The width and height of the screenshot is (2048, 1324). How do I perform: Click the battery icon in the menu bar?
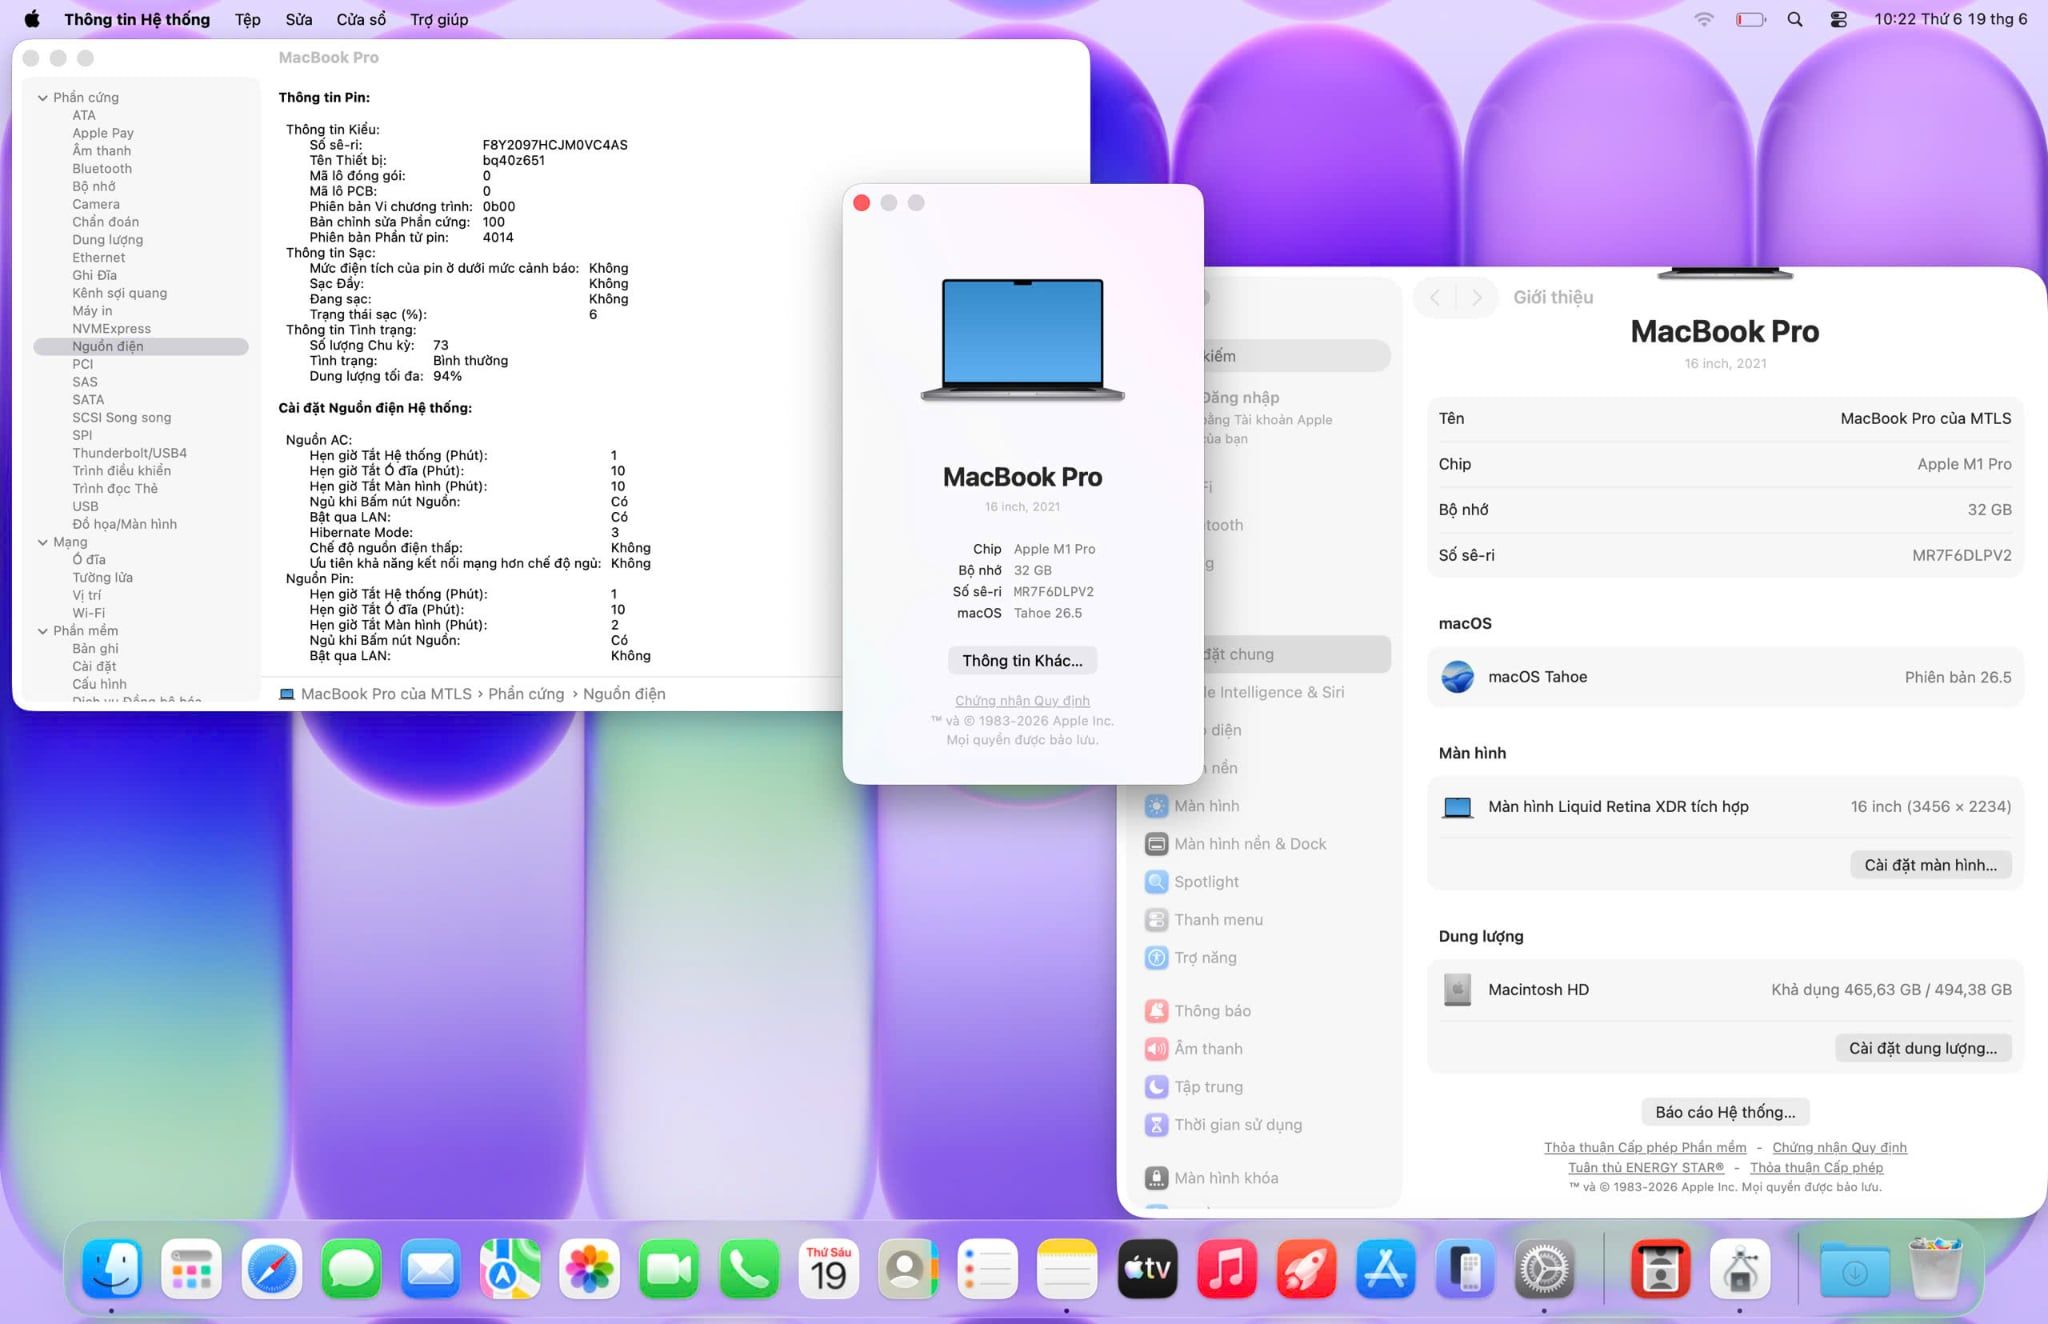click(x=1751, y=19)
